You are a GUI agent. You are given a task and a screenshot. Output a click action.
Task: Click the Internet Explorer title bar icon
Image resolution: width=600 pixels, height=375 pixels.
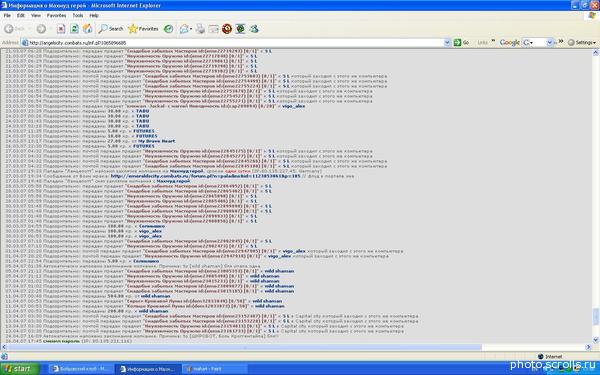[4, 5]
